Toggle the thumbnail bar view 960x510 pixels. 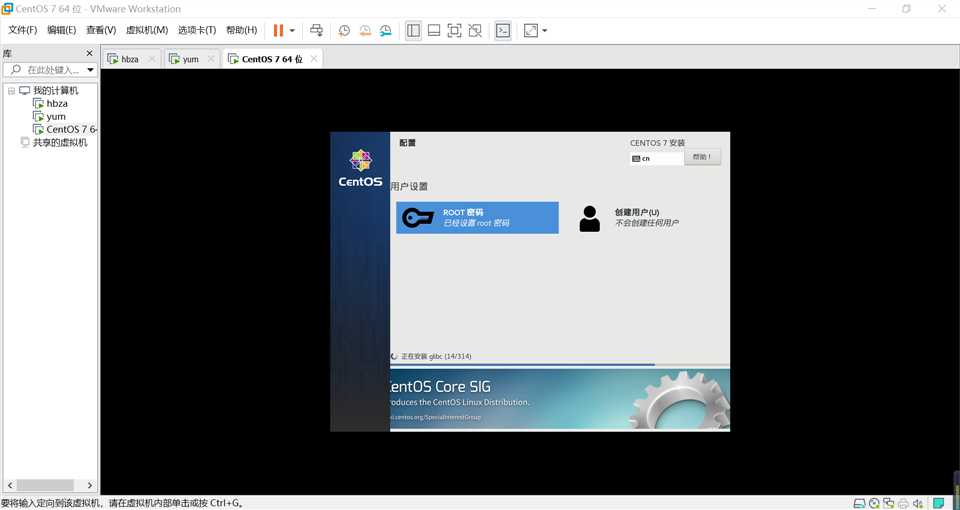434,30
